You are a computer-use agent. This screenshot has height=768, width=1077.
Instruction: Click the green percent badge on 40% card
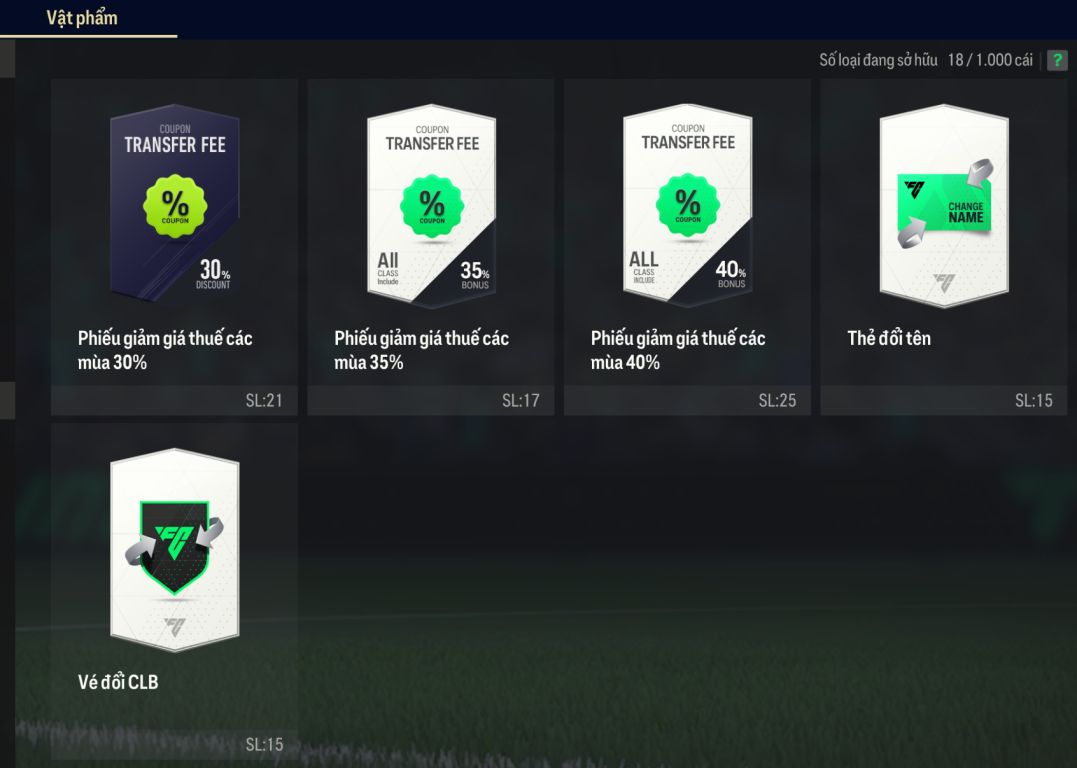point(688,205)
